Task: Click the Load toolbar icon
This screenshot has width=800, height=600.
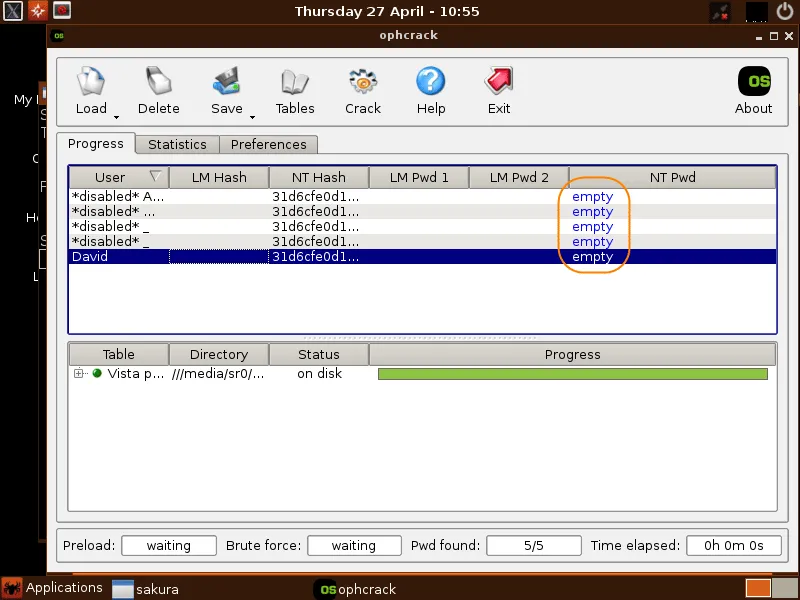Action: [91, 82]
